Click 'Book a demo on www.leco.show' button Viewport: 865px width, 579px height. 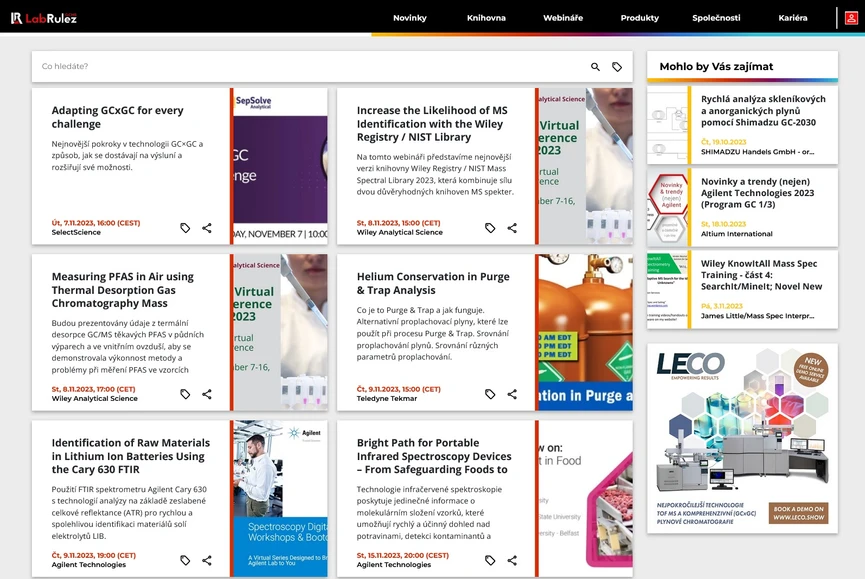pyautogui.click(x=798, y=513)
